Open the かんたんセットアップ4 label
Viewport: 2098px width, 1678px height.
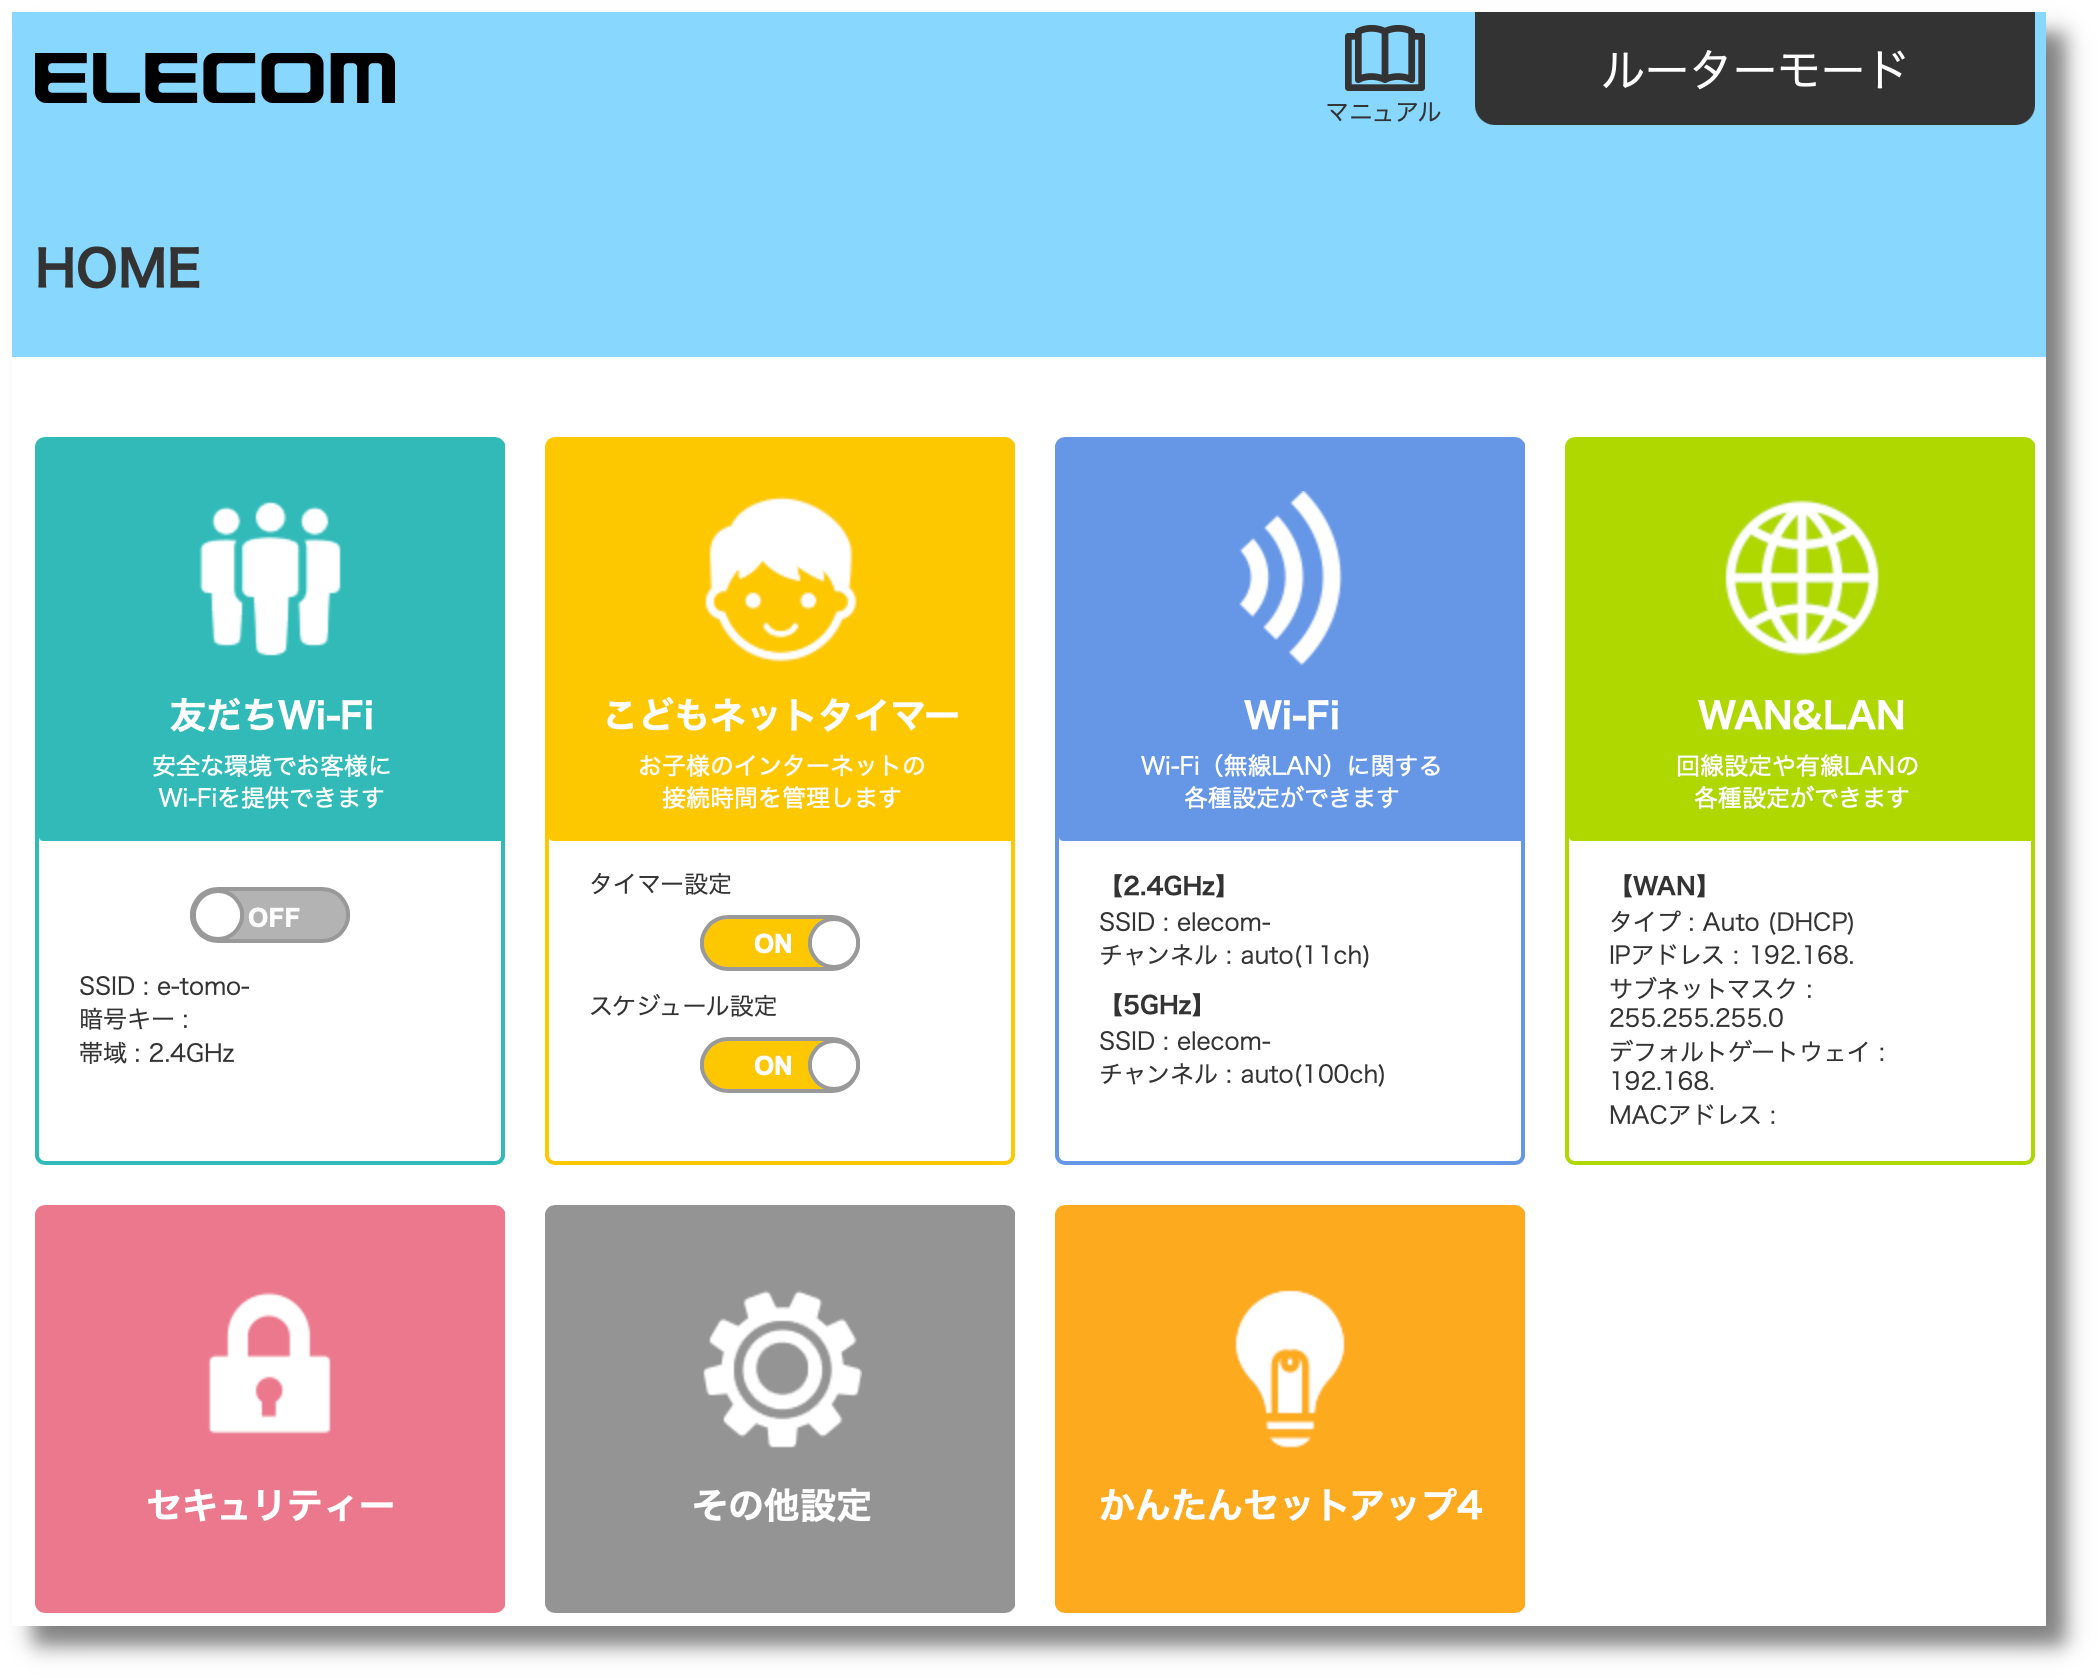[1290, 1505]
